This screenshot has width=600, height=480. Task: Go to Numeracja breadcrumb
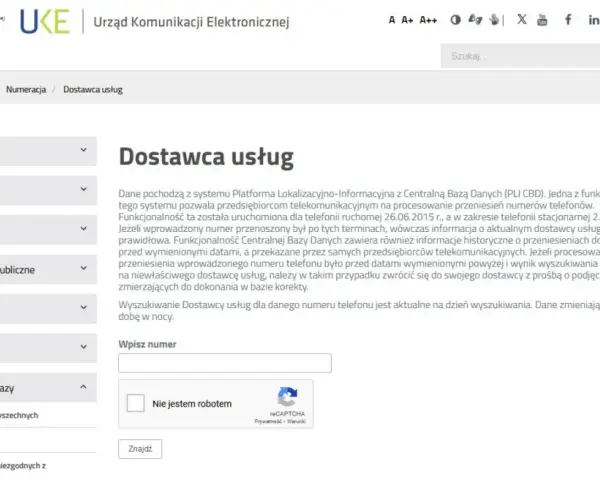26,90
